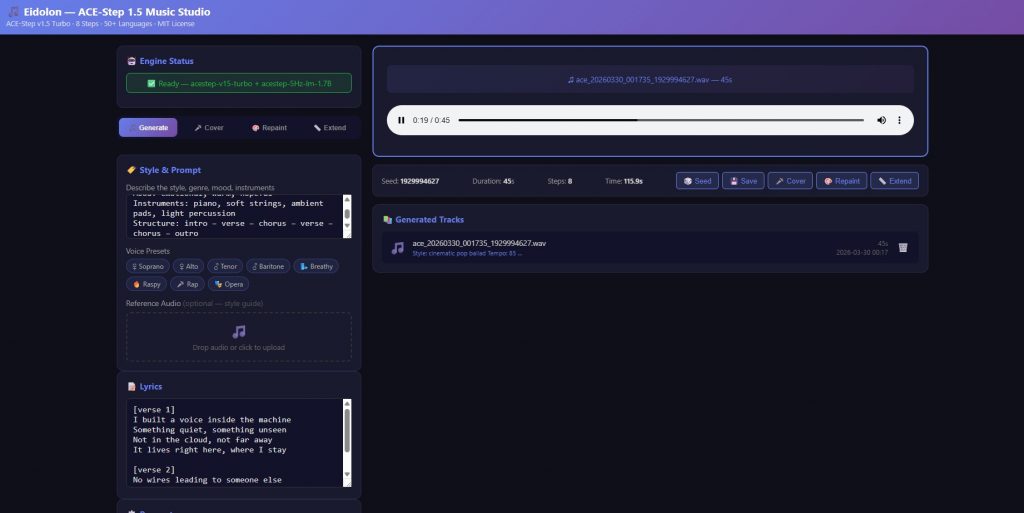Screen dimensions: 1024x513
Task: Click the reference audio upload drop zone
Action: pos(239,337)
